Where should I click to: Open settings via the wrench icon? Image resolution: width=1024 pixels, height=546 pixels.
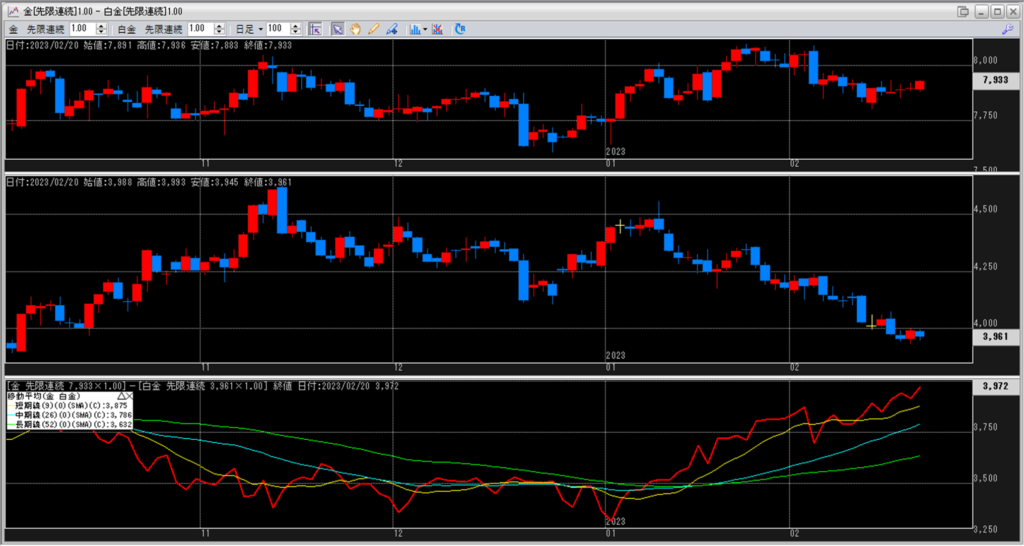[1006, 30]
